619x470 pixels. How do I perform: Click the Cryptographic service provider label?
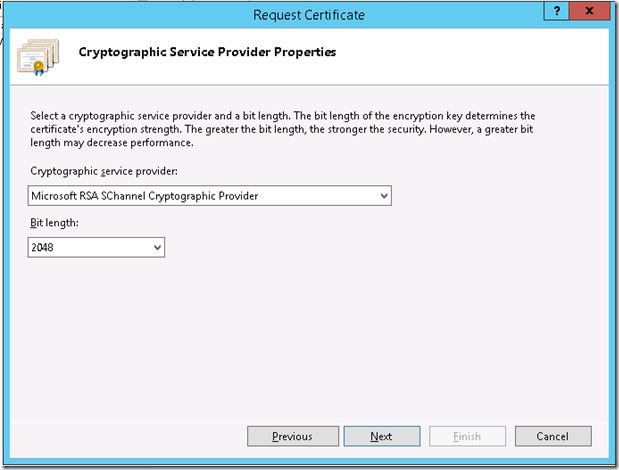click(104, 171)
